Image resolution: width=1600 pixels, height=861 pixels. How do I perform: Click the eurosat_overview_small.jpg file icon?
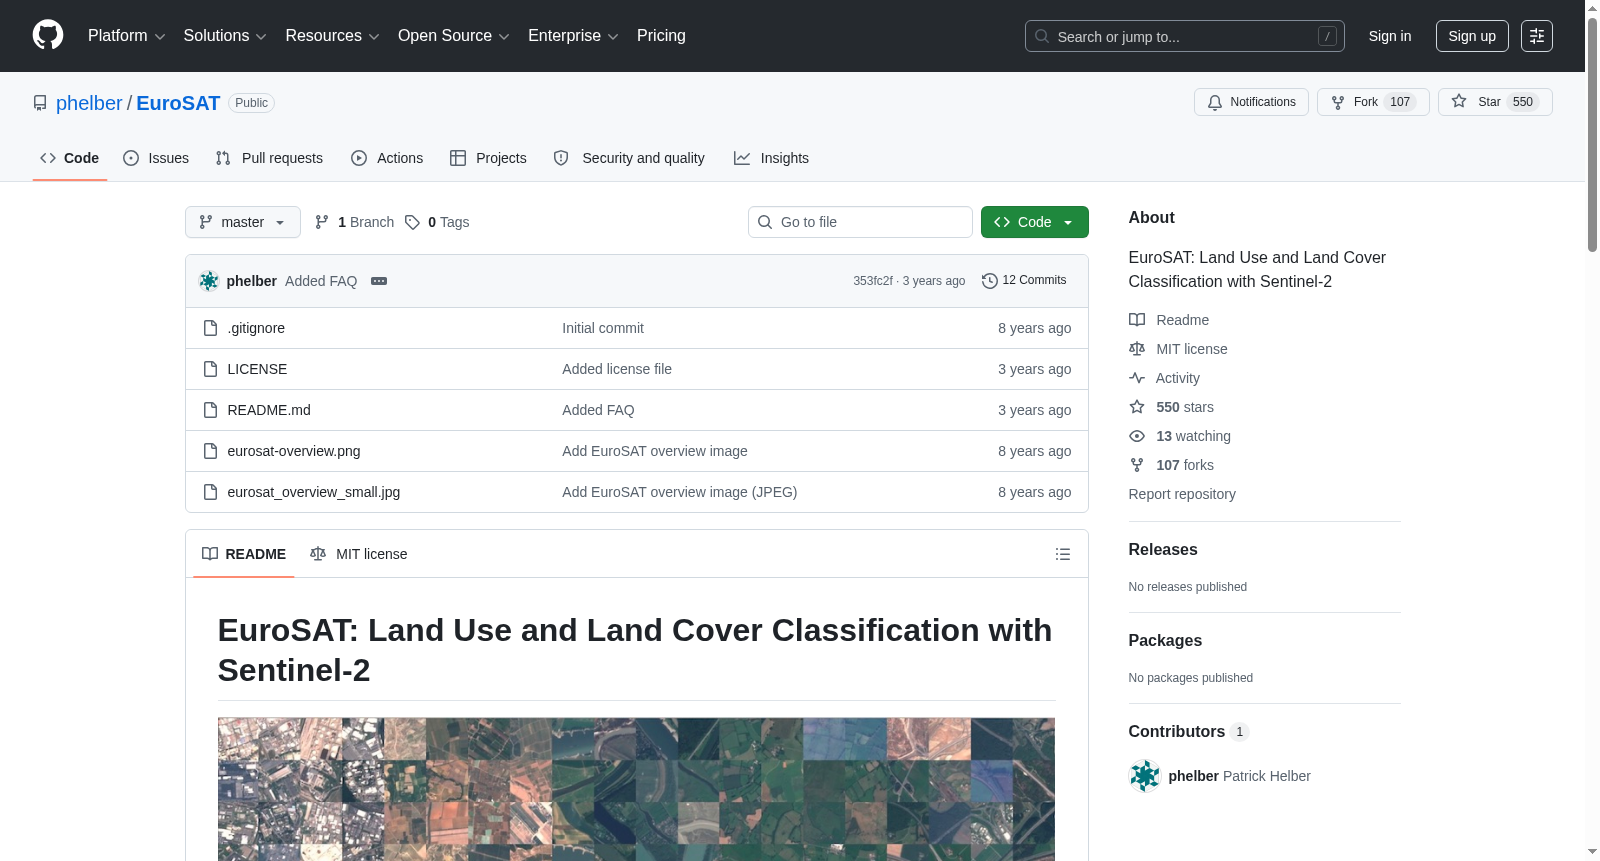point(210,492)
